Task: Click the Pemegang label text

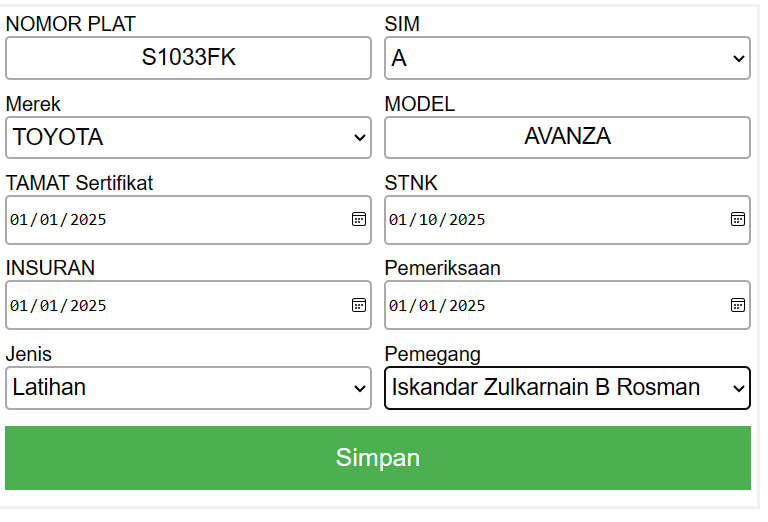Action: point(432,354)
